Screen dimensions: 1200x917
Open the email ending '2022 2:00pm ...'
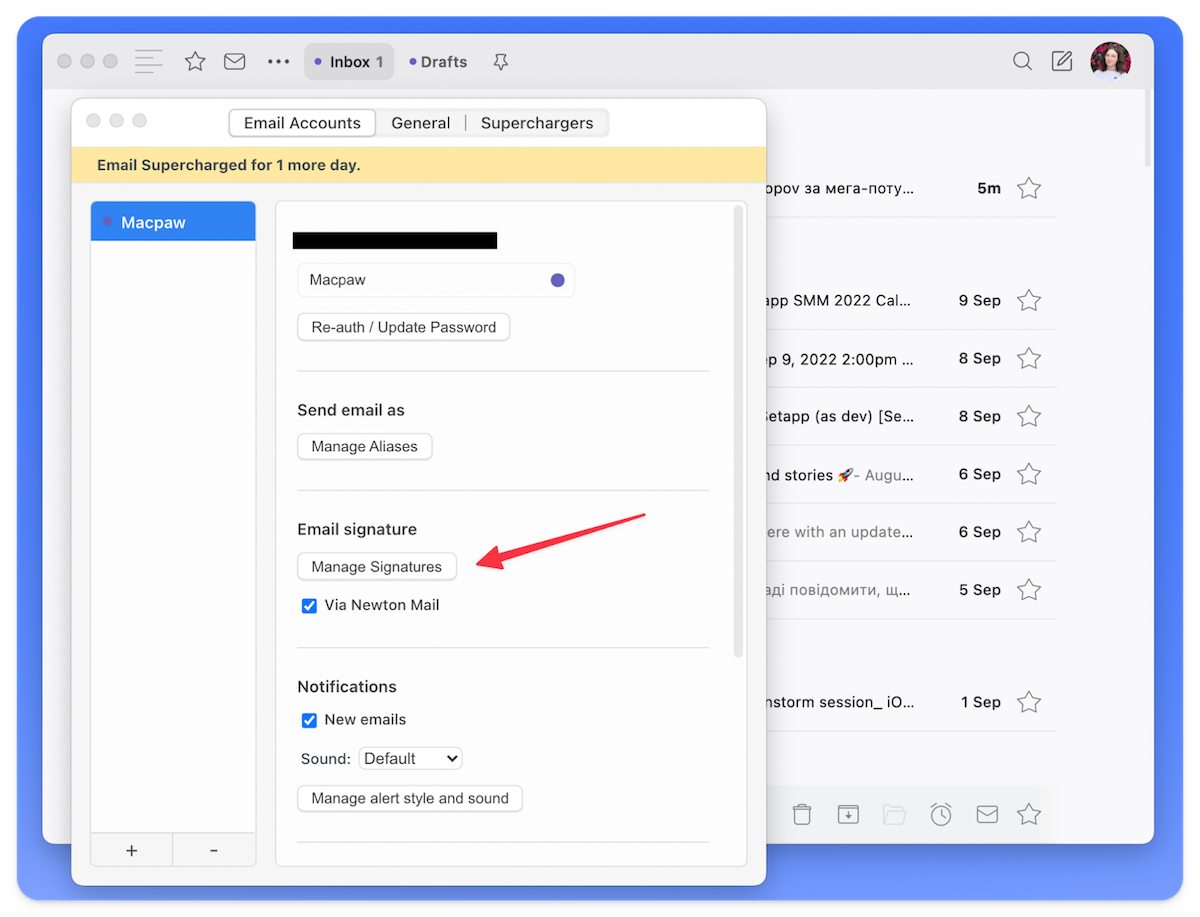(x=909, y=358)
